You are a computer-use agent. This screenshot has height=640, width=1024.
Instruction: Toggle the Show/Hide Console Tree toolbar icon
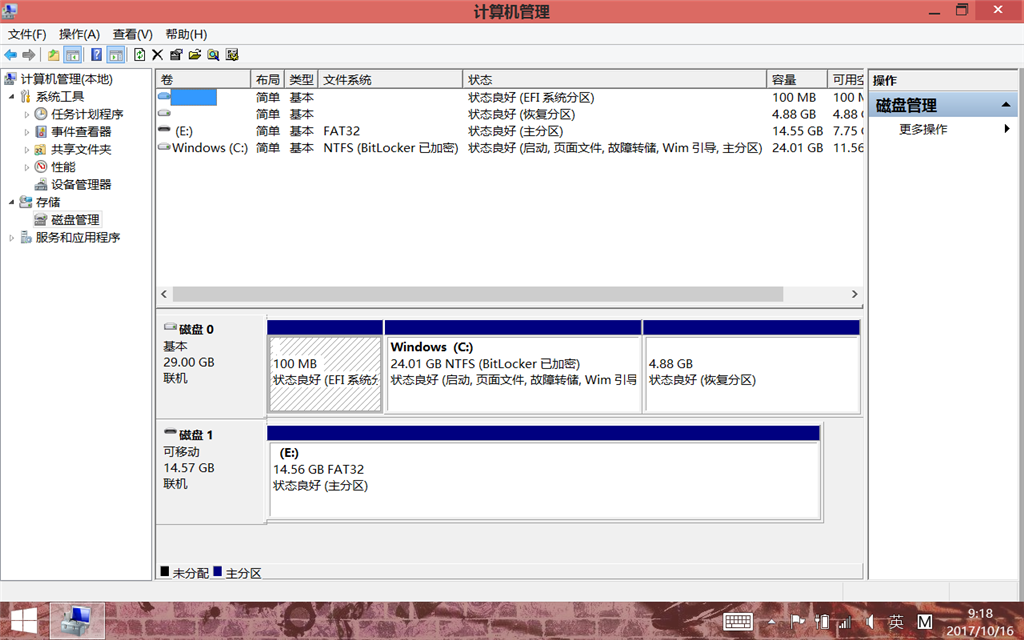click(72, 55)
